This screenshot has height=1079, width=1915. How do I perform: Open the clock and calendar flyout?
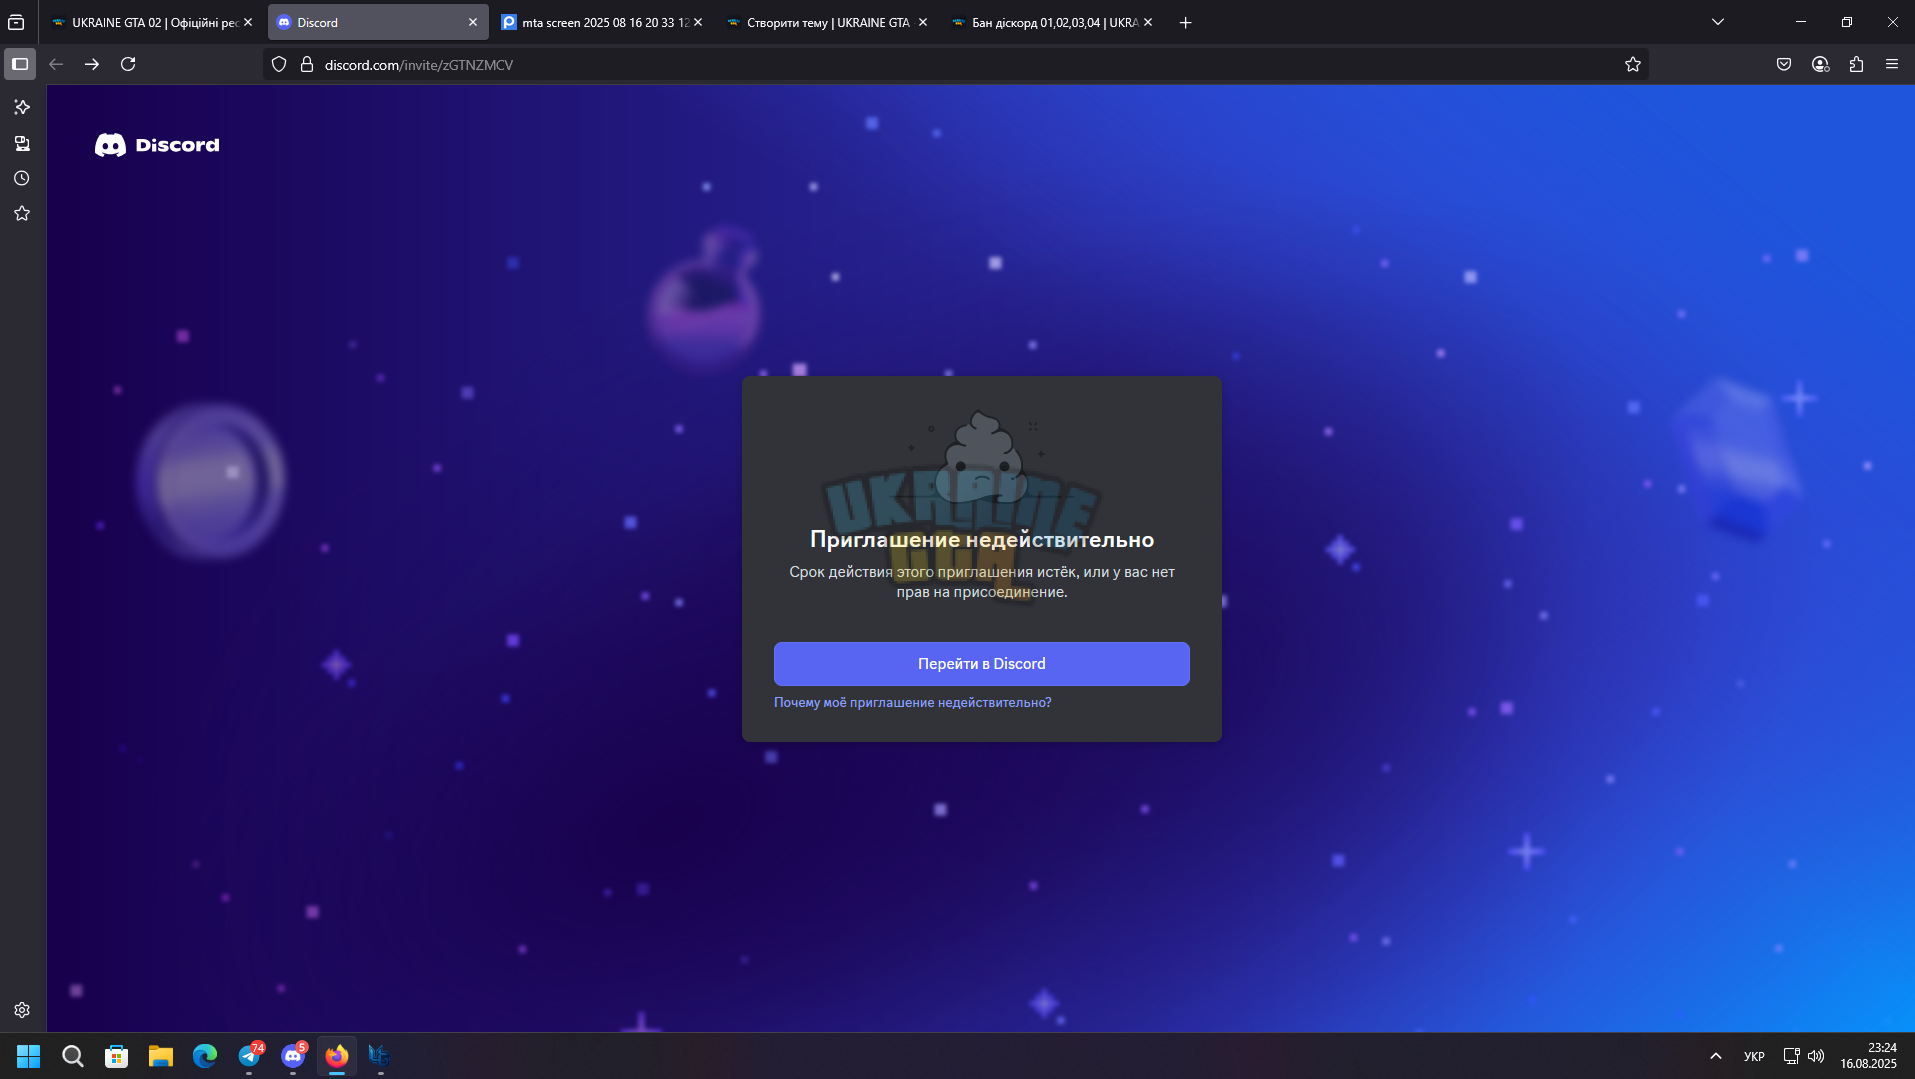(x=1868, y=1056)
